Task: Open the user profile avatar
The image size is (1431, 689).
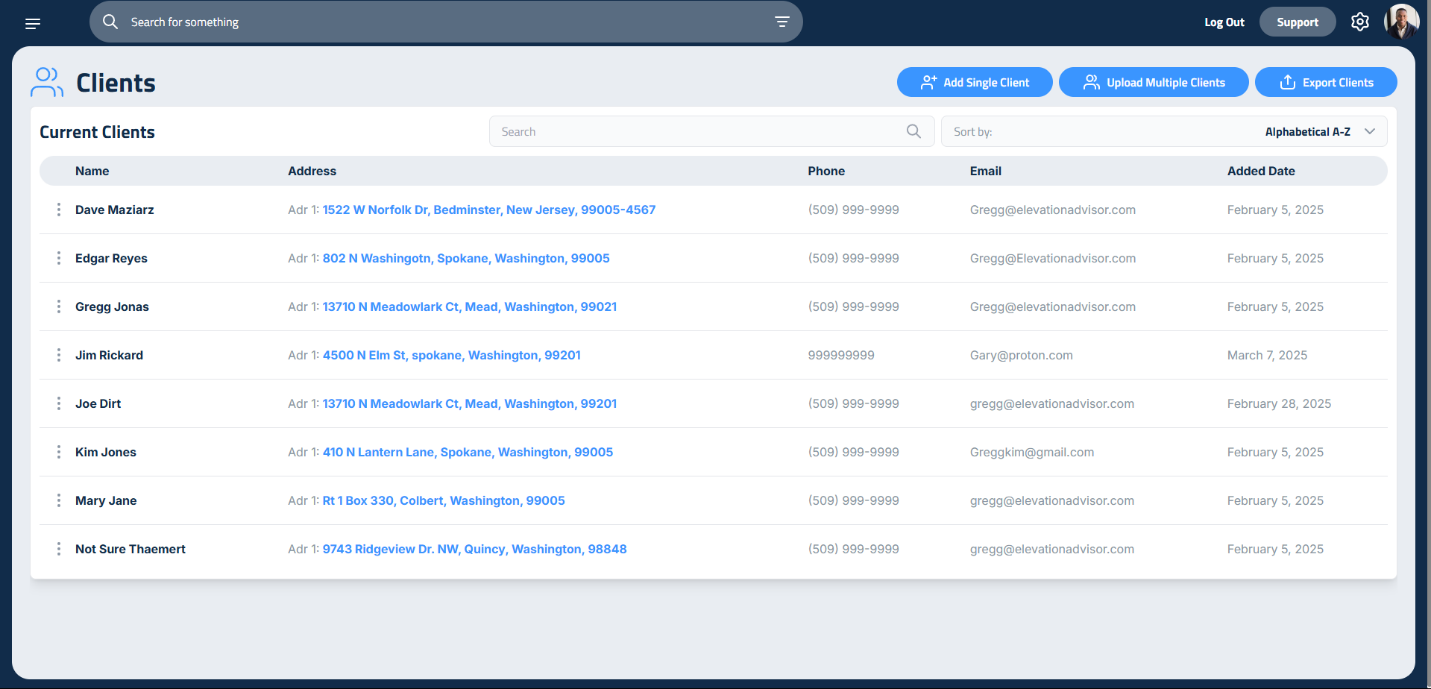Action: pos(1401,22)
